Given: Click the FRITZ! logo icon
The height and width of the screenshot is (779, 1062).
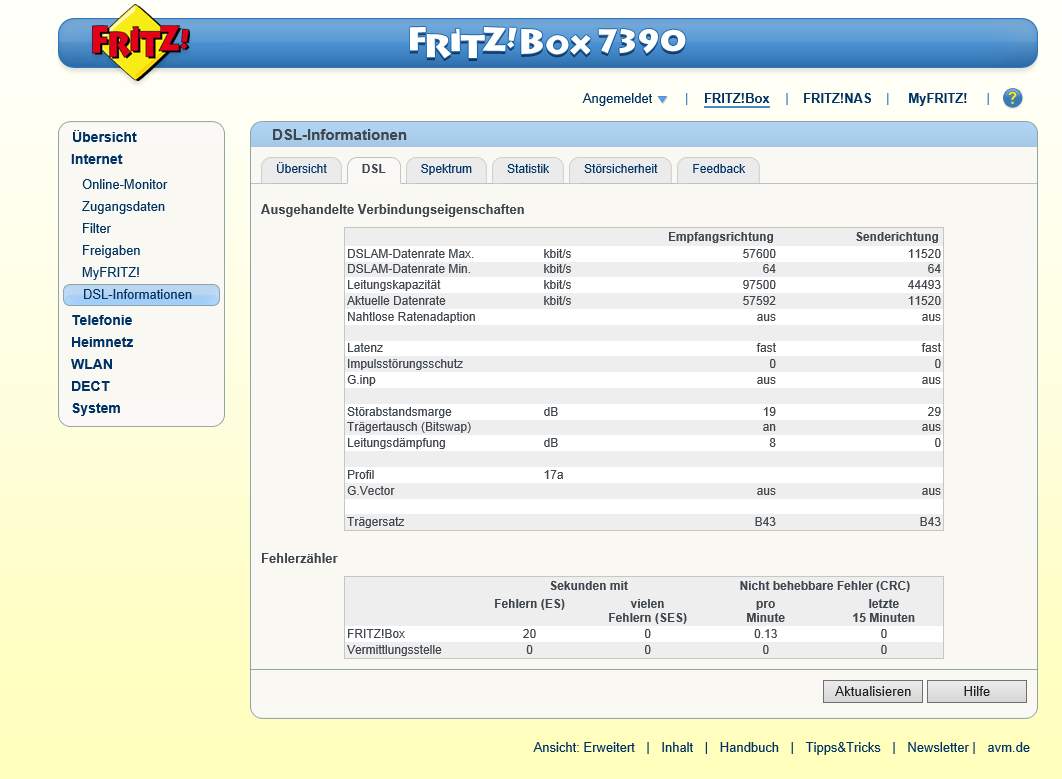Looking at the screenshot, I should (x=140, y=43).
